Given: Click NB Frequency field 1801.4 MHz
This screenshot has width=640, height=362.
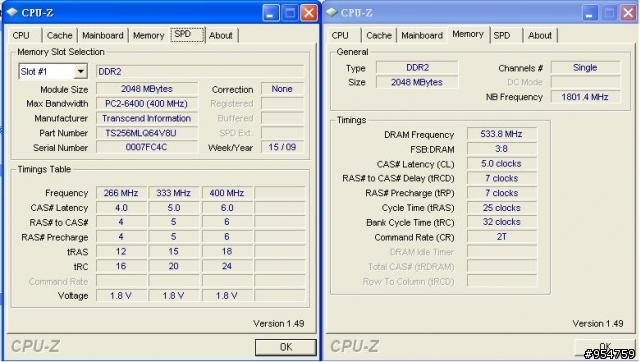Looking at the screenshot, I should pos(585,97).
